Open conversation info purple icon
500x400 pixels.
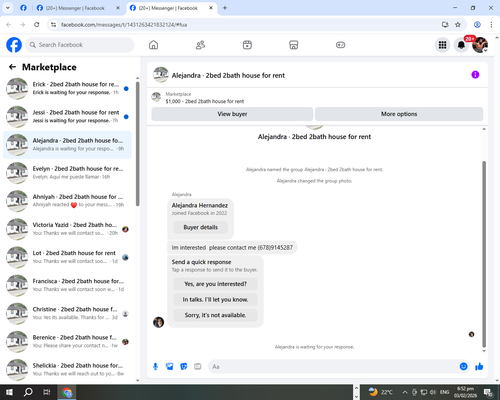point(475,75)
